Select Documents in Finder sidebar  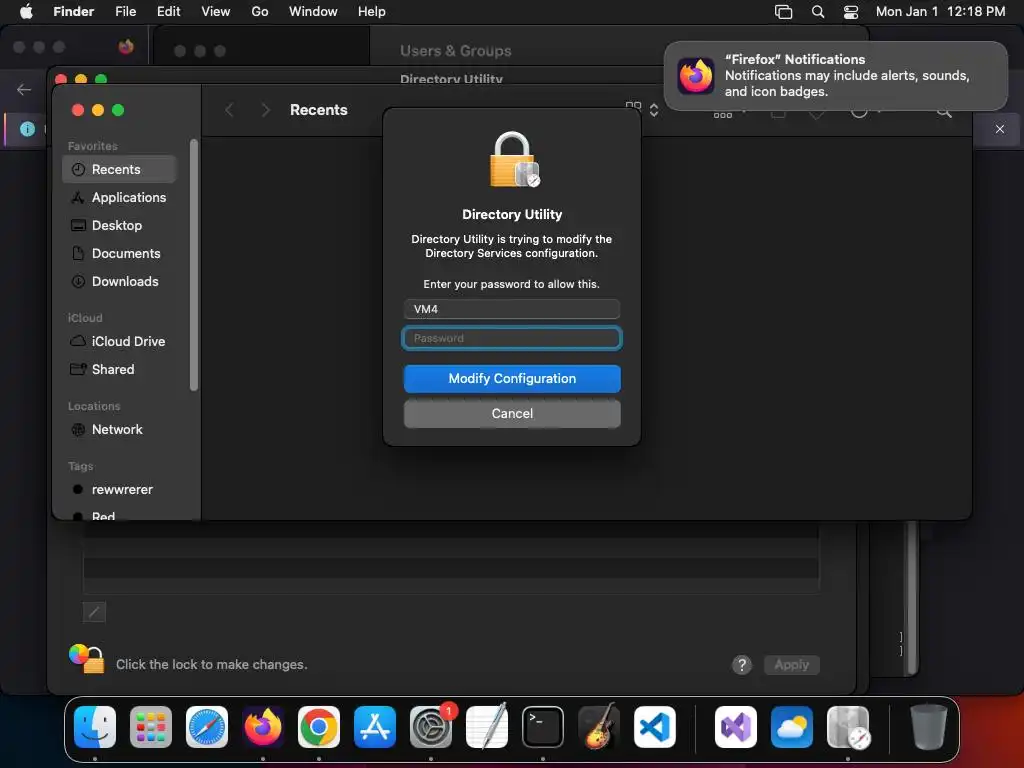pyautogui.click(x=119, y=253)
